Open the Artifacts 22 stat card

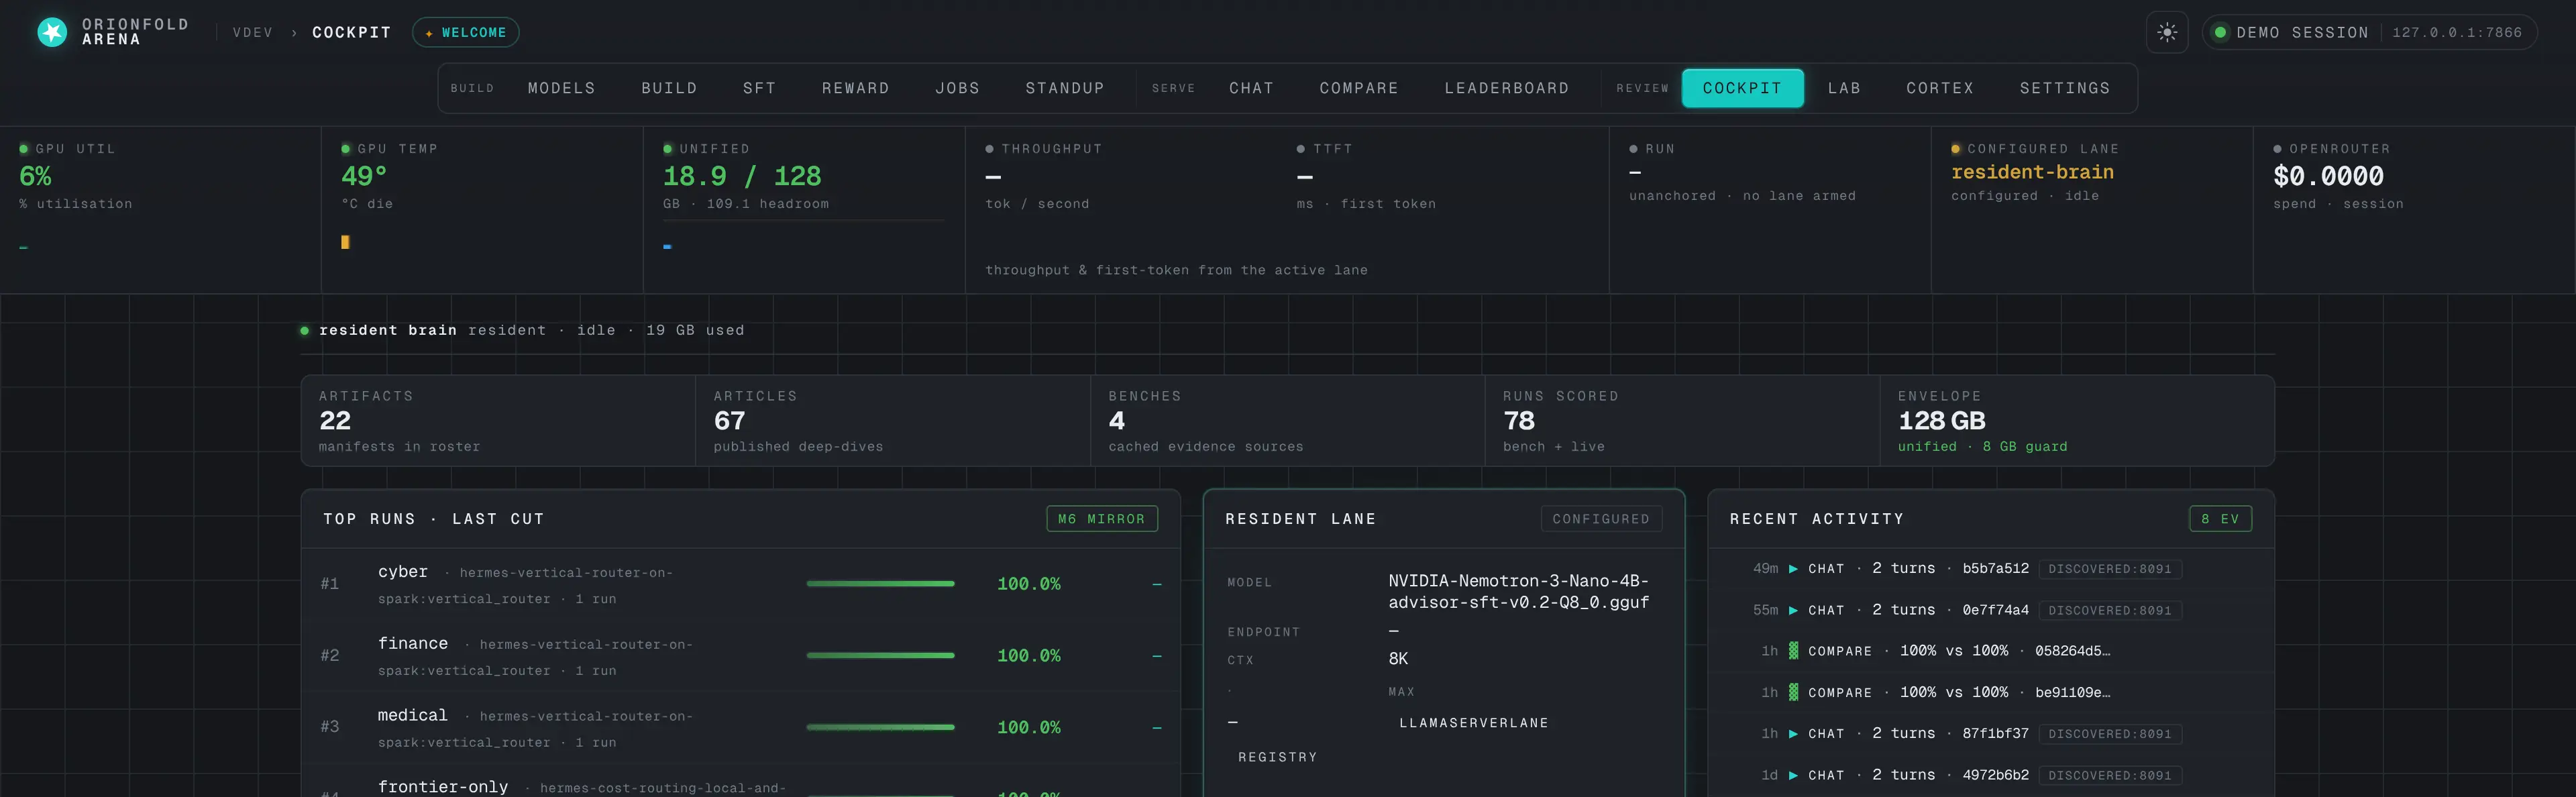pyautogui.click(x=498, y=421)
